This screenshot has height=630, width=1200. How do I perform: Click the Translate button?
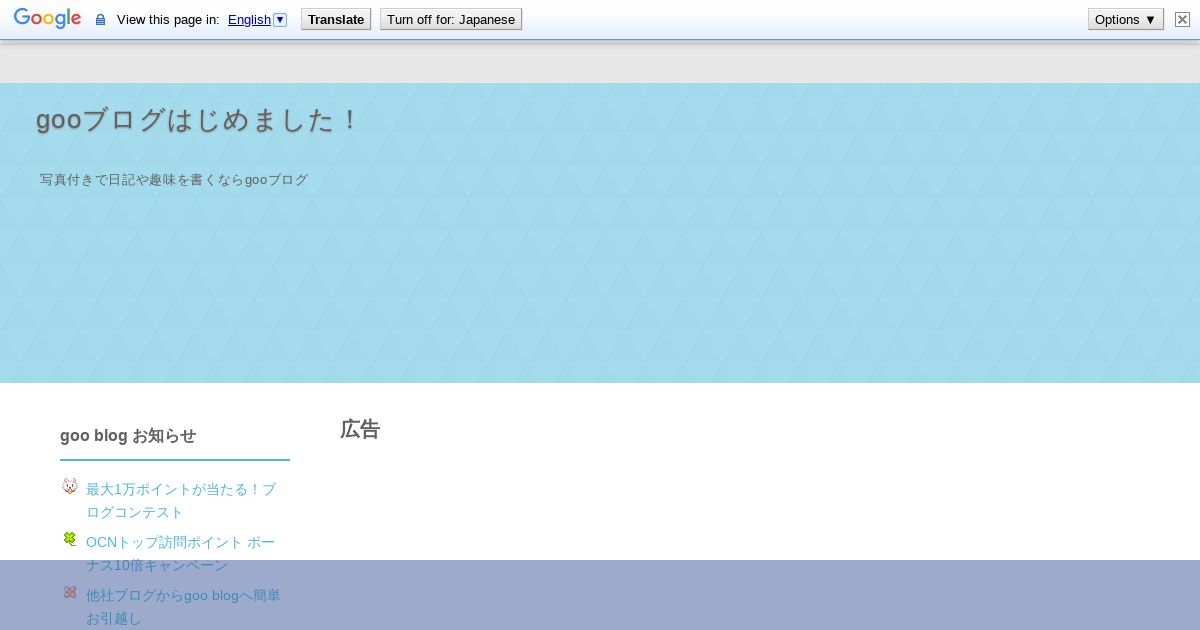click(x=336, y=19)
